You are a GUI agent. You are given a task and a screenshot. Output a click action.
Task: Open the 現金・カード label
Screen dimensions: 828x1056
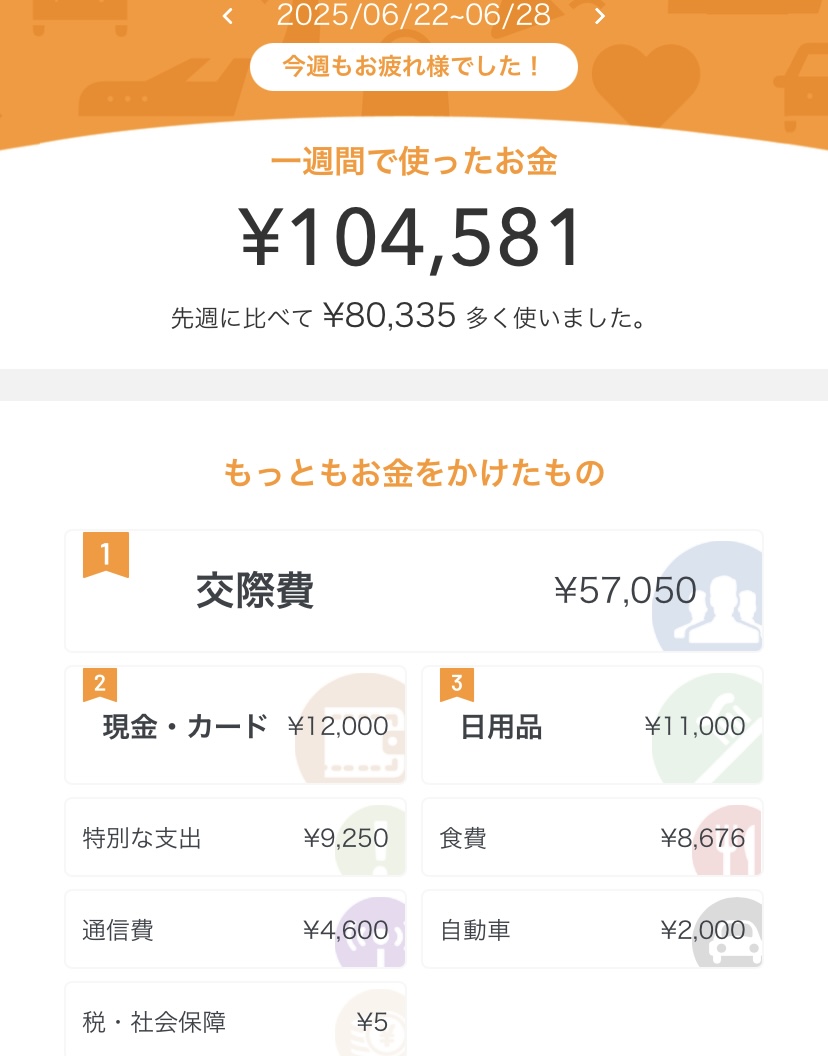coord(185,727)
